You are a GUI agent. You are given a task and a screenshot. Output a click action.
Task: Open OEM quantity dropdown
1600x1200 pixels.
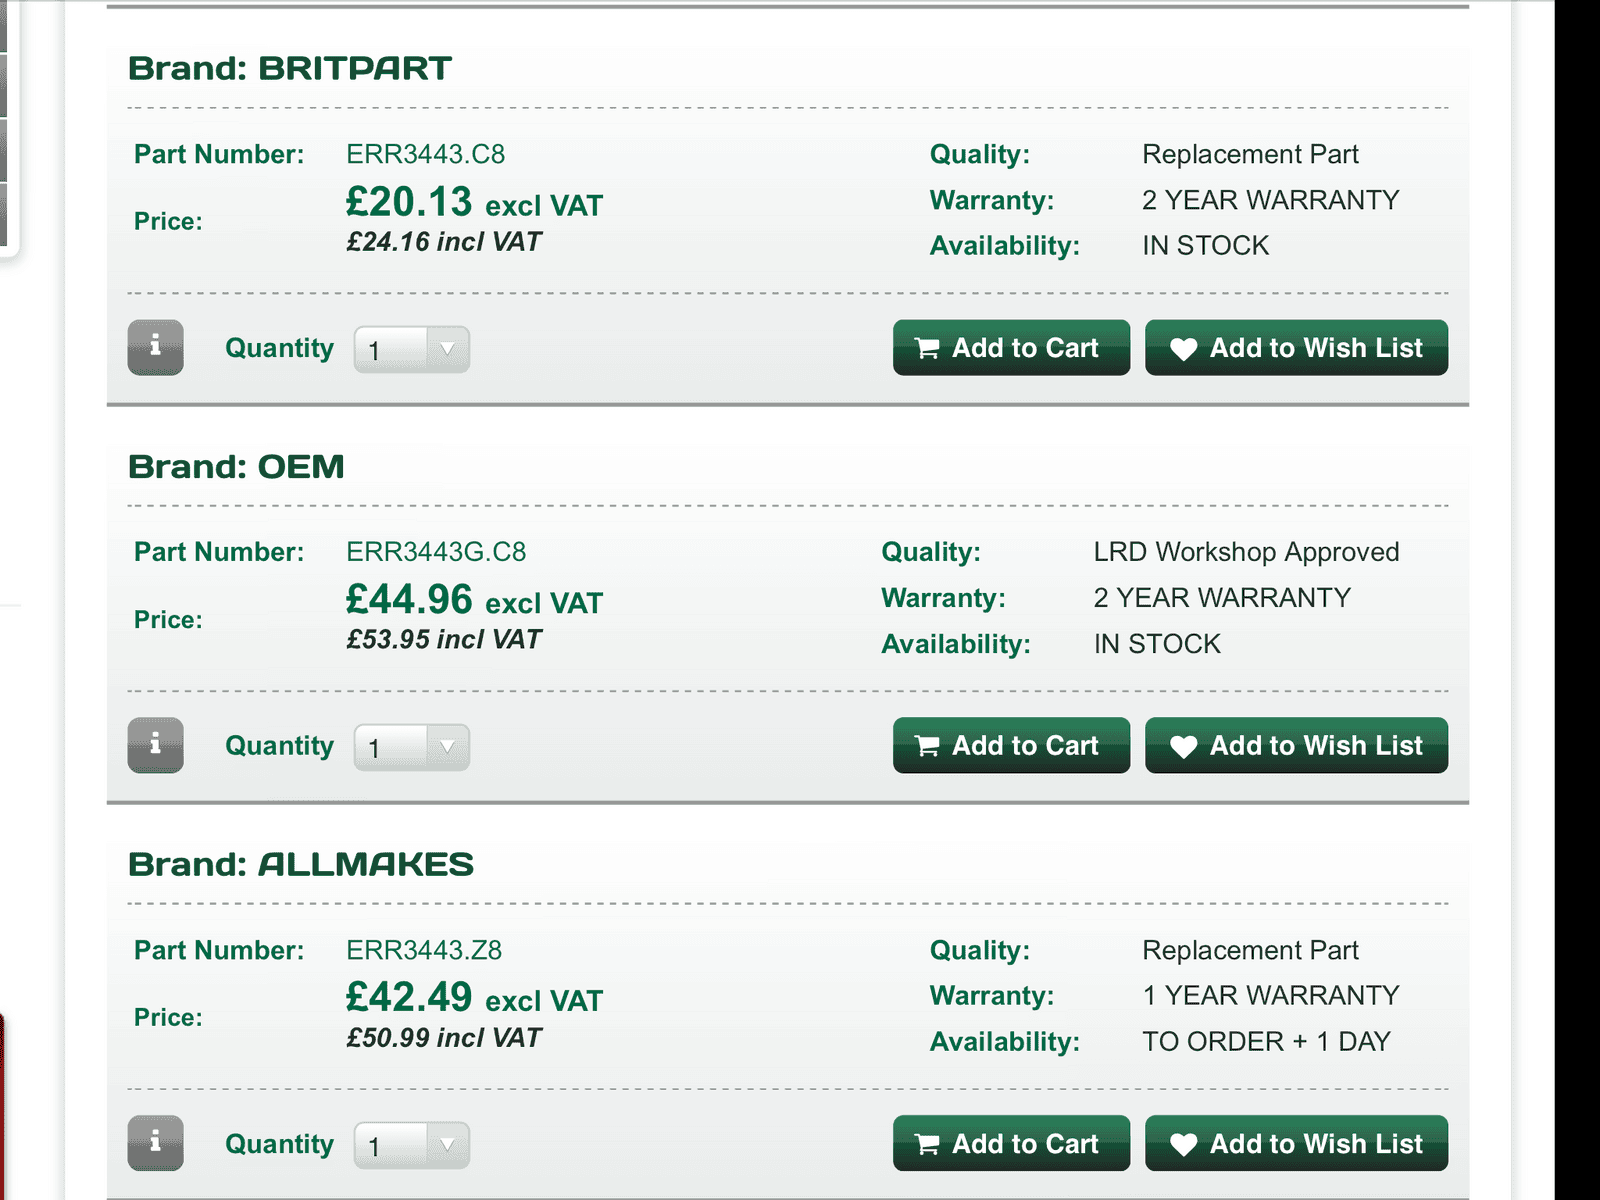[x=412, y=747]
